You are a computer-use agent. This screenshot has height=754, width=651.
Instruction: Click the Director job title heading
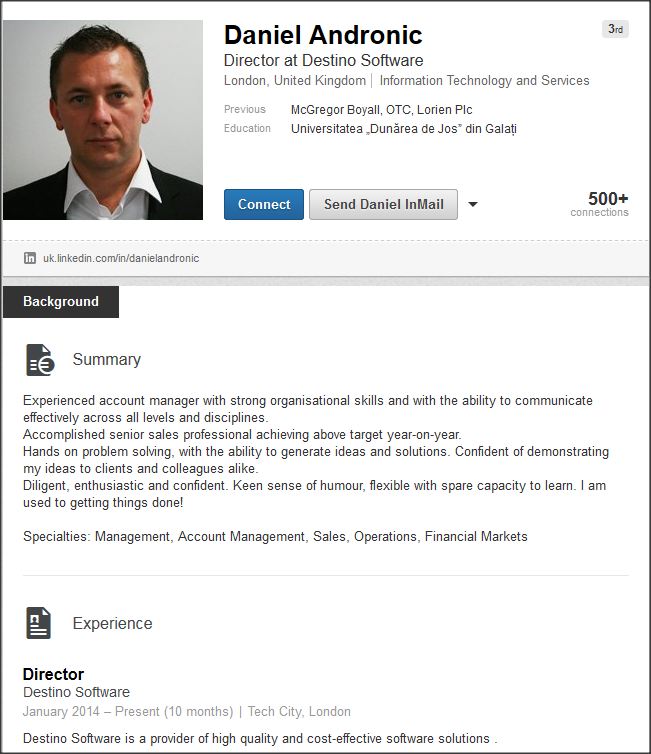tap(53, 674)
